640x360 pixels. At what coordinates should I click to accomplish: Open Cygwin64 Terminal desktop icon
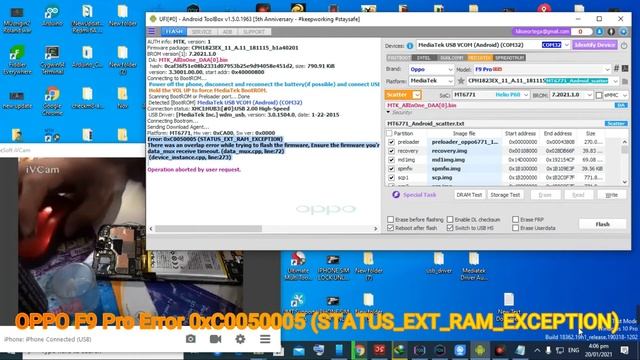(x=52, y=60)
